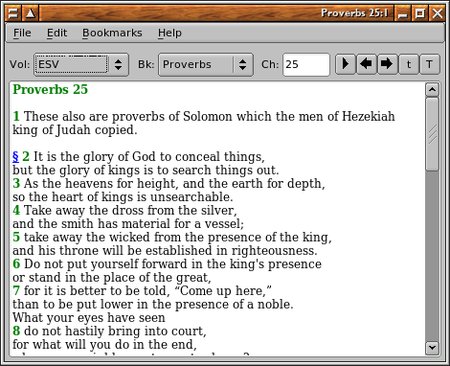
Task: Click verse number 4
Action: point(16,210)
